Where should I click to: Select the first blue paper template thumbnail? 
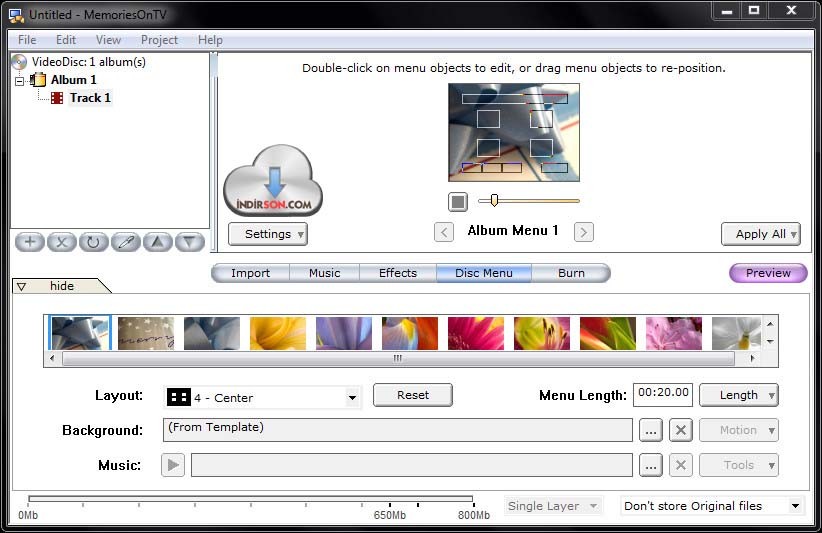tap(80, 333)
